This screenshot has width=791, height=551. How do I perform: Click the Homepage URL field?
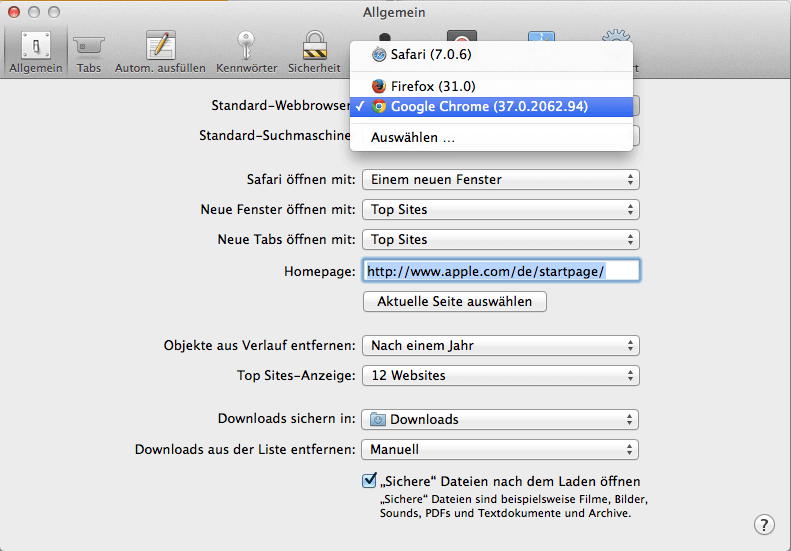click(x=501, y=271)
